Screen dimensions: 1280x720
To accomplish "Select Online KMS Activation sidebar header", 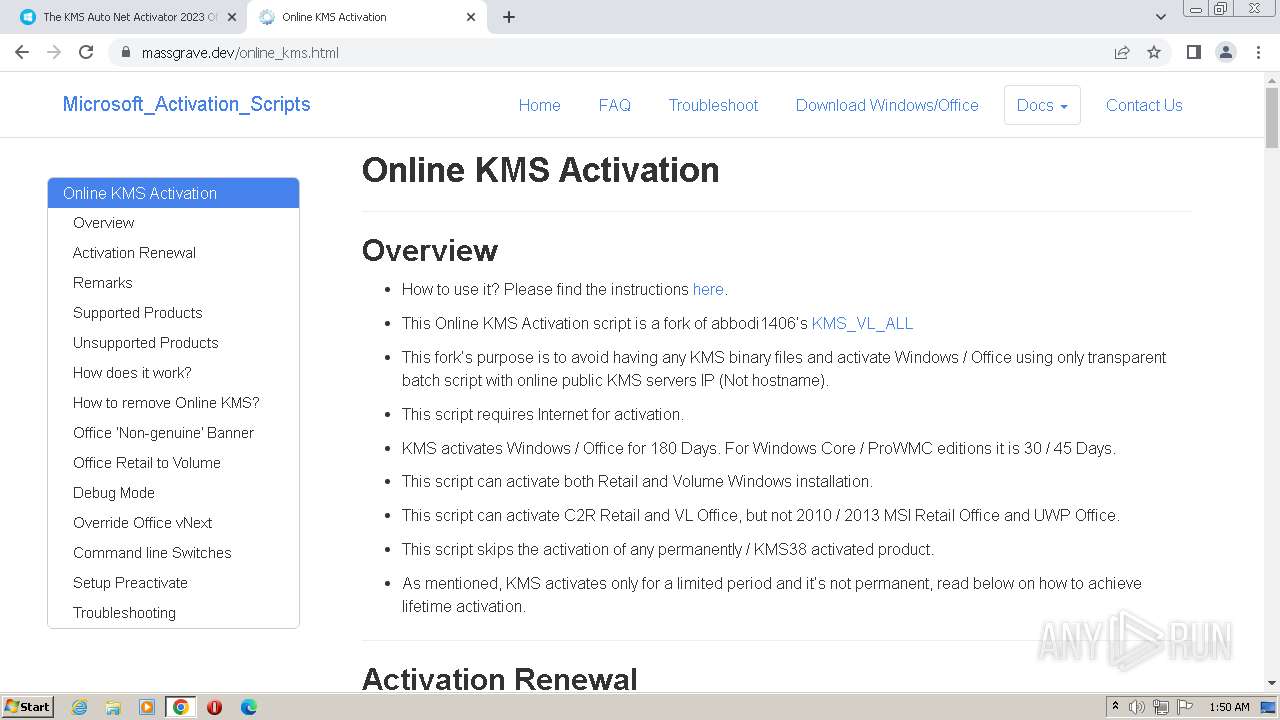I will 173,193.
